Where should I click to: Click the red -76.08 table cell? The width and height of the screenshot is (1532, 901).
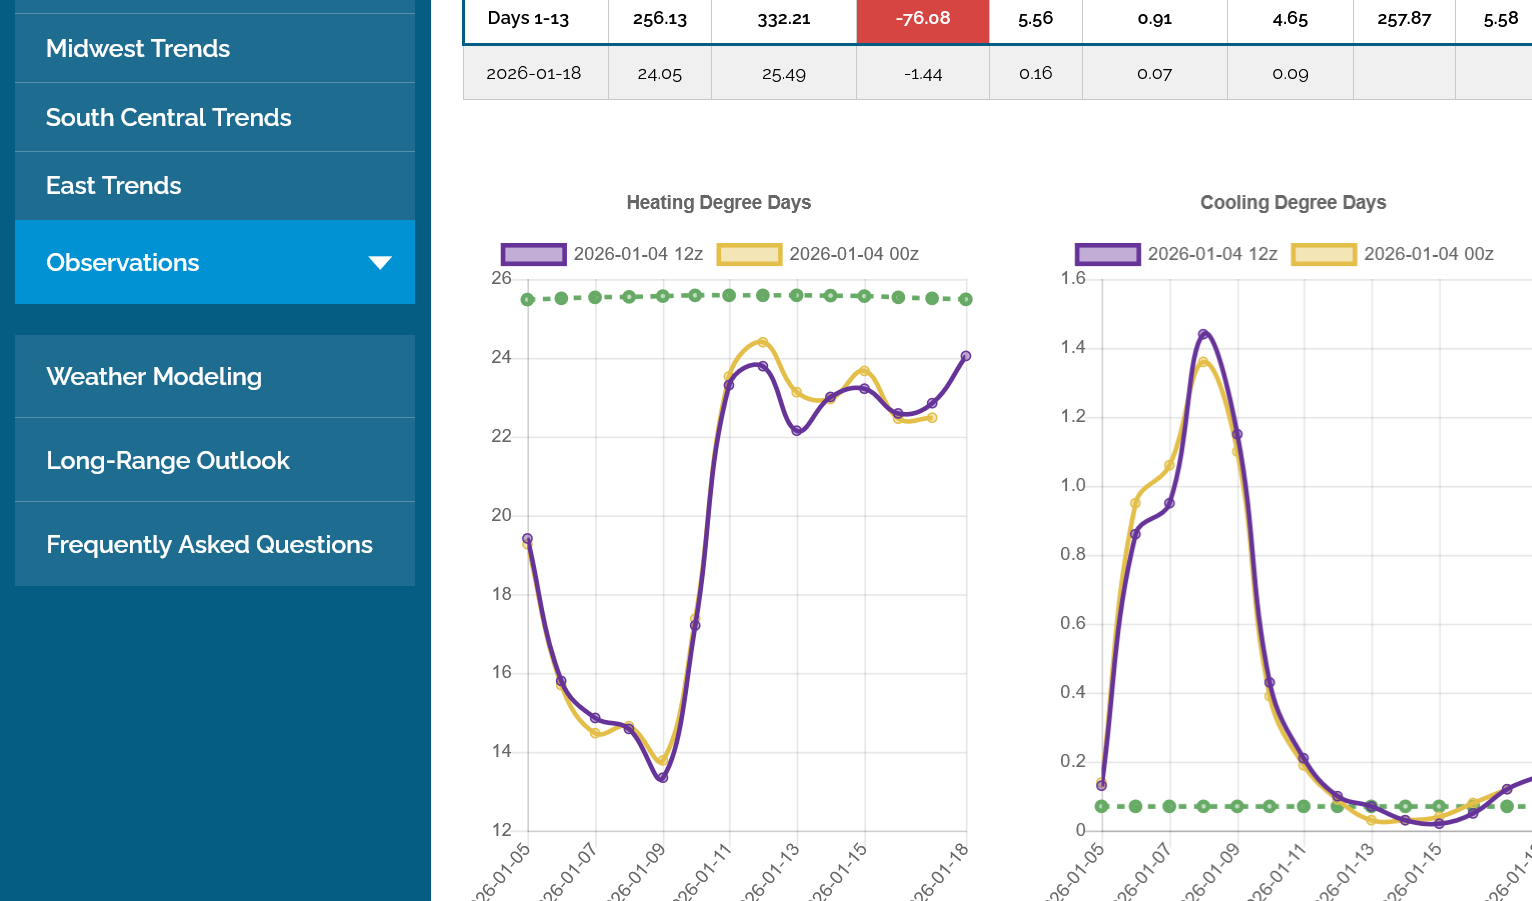(x=922, y=19)
